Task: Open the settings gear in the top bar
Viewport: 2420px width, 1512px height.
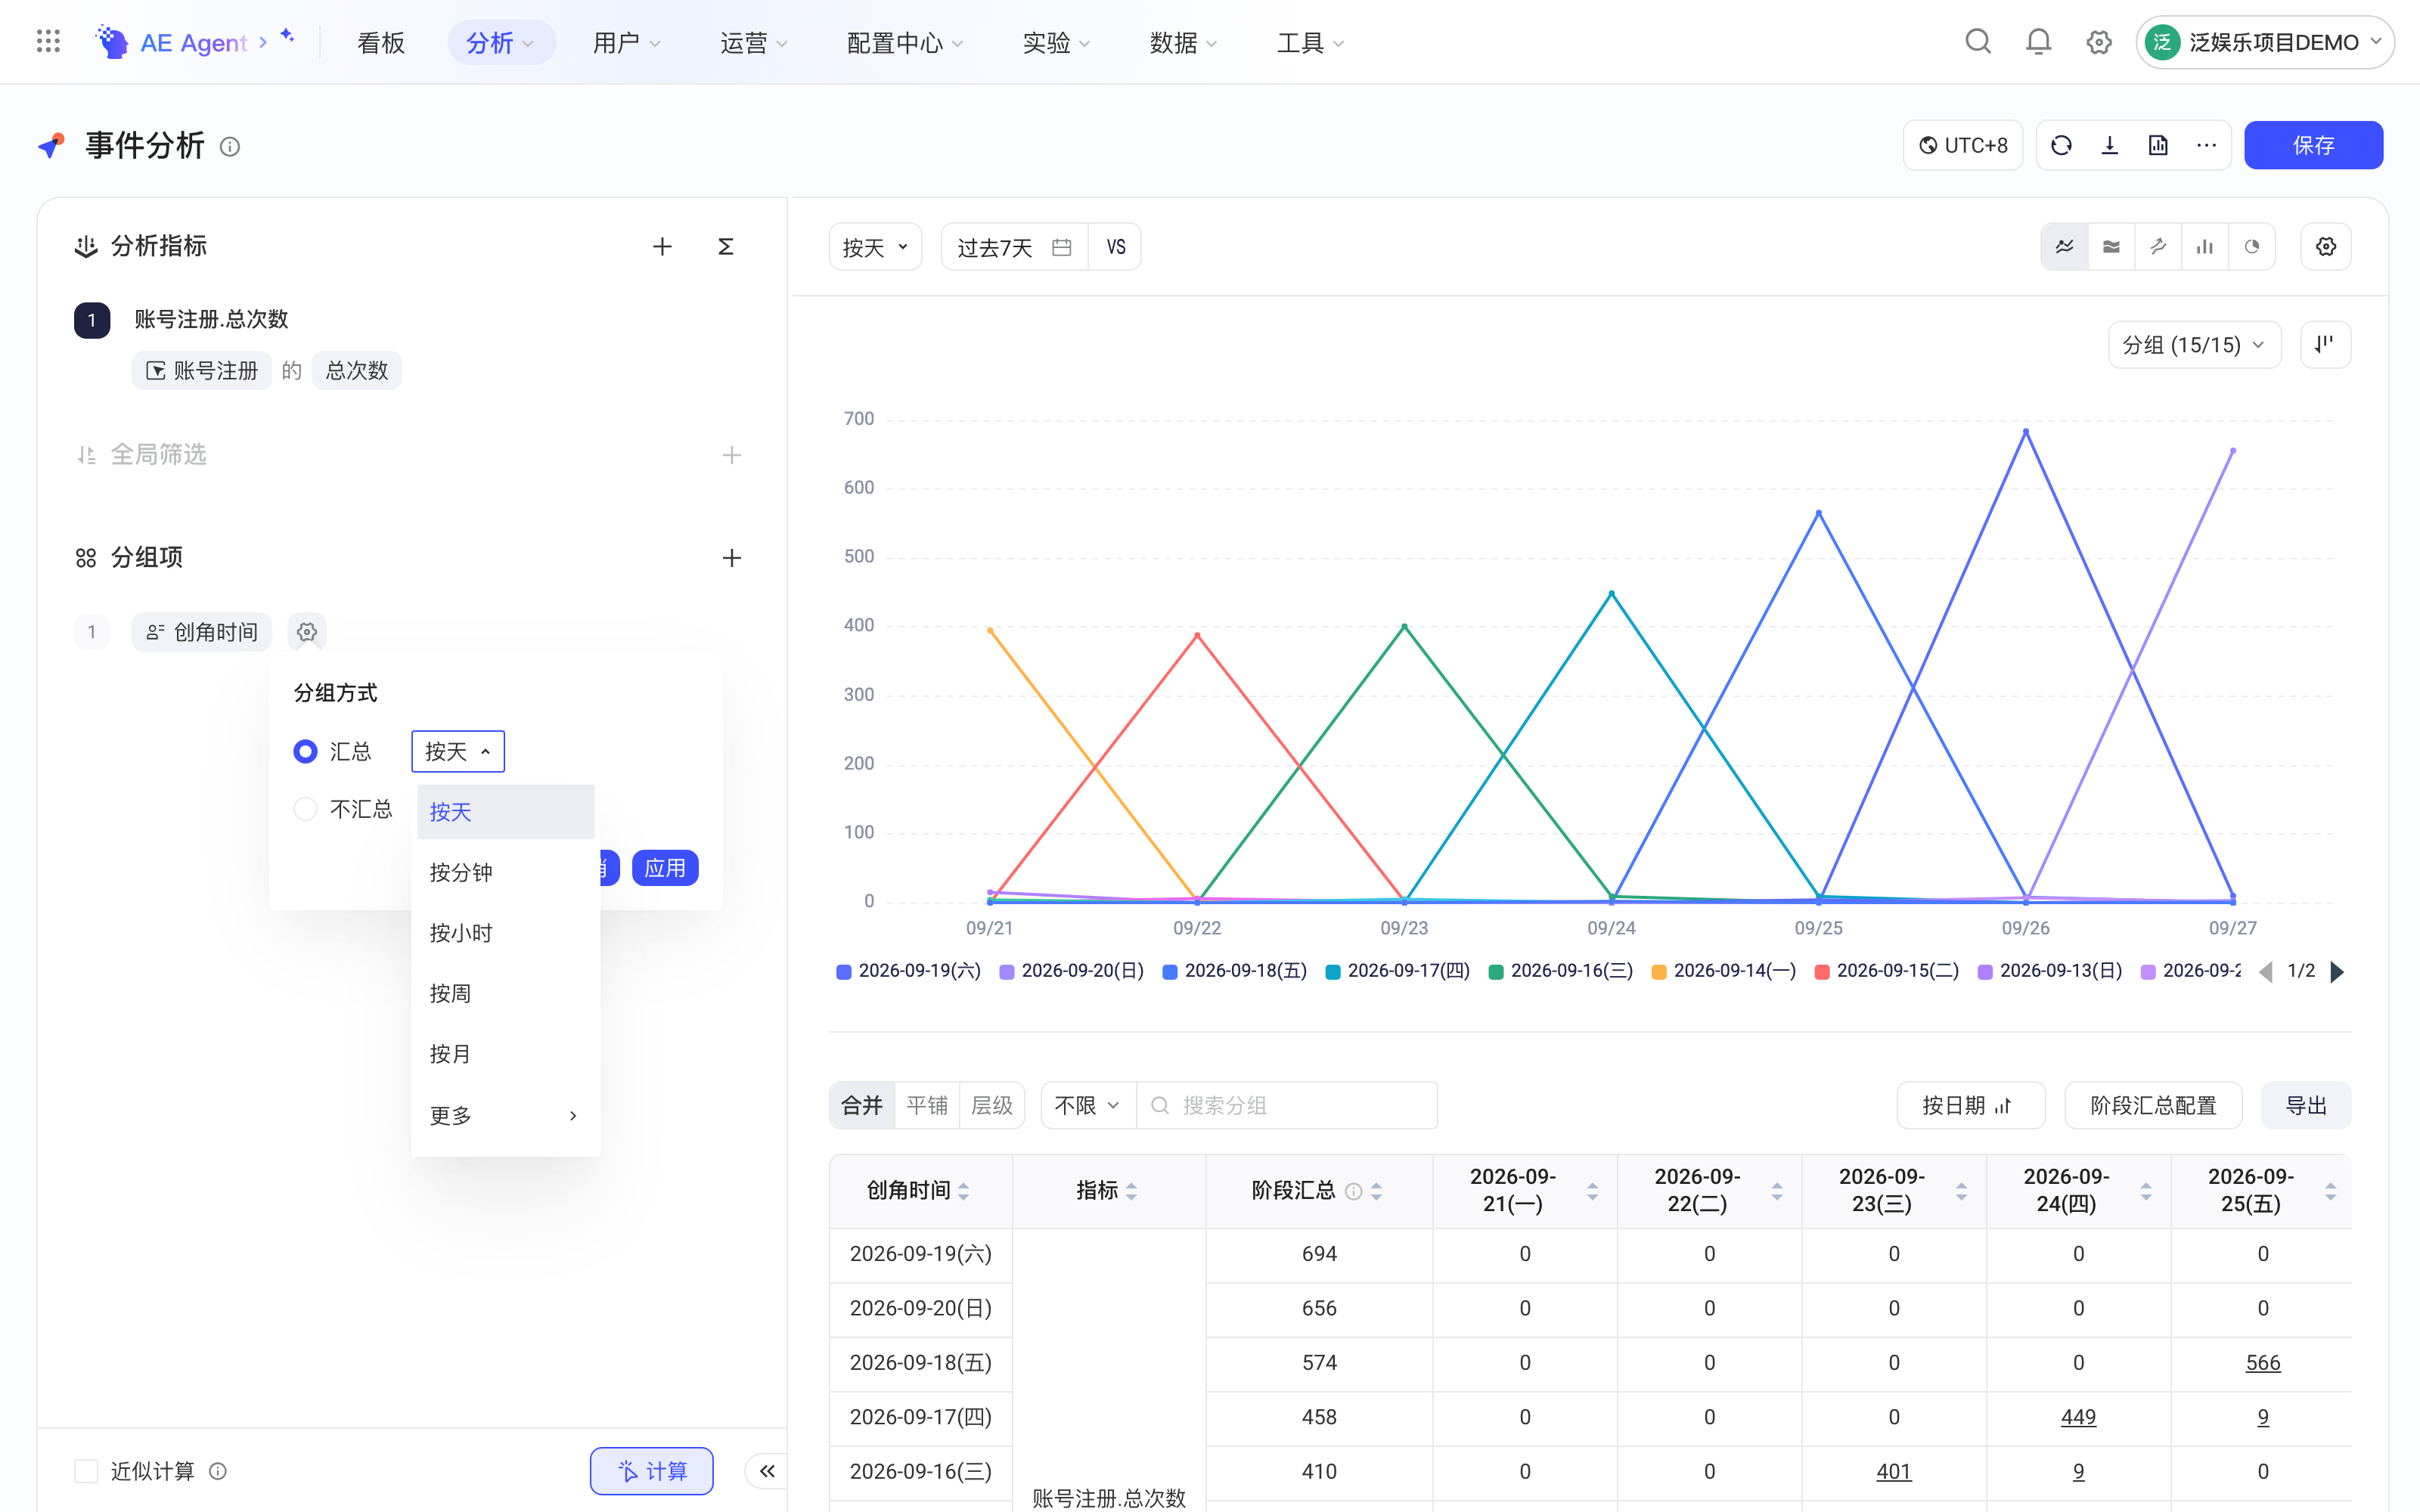Action: [2099, 42]
